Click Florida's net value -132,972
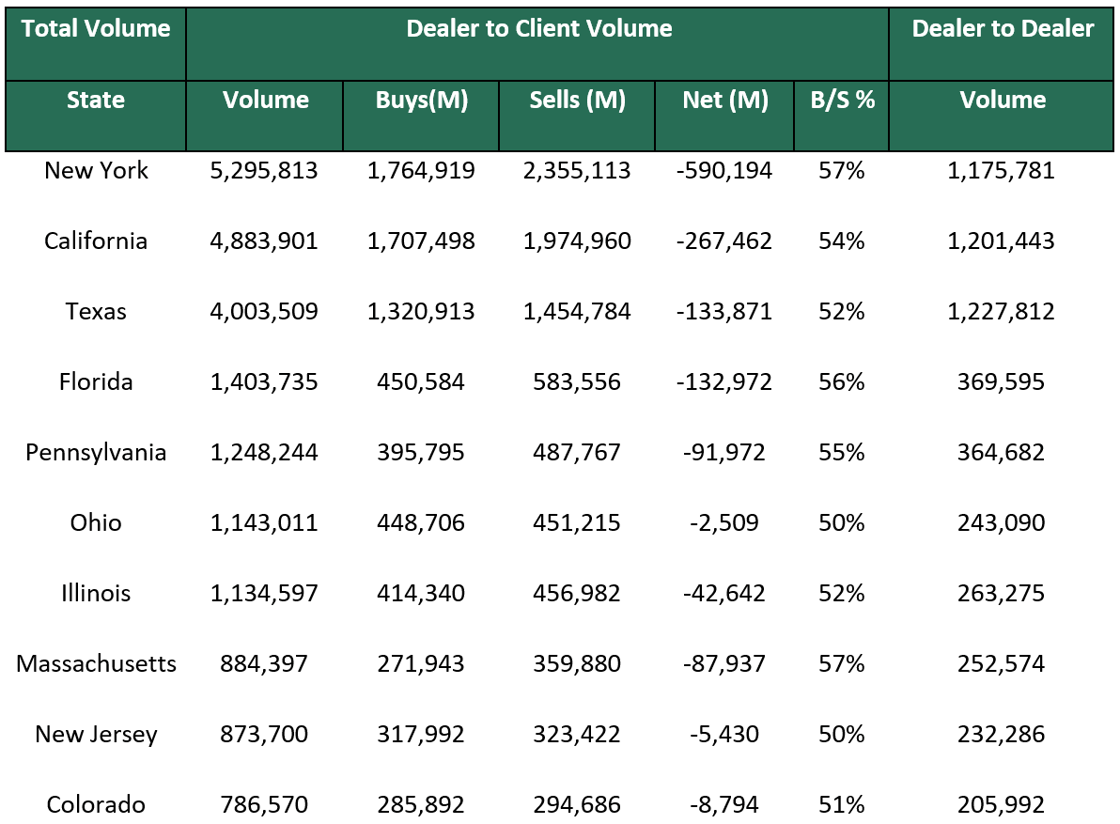Viewport: 1120px width, 824px height. (724, 381)
